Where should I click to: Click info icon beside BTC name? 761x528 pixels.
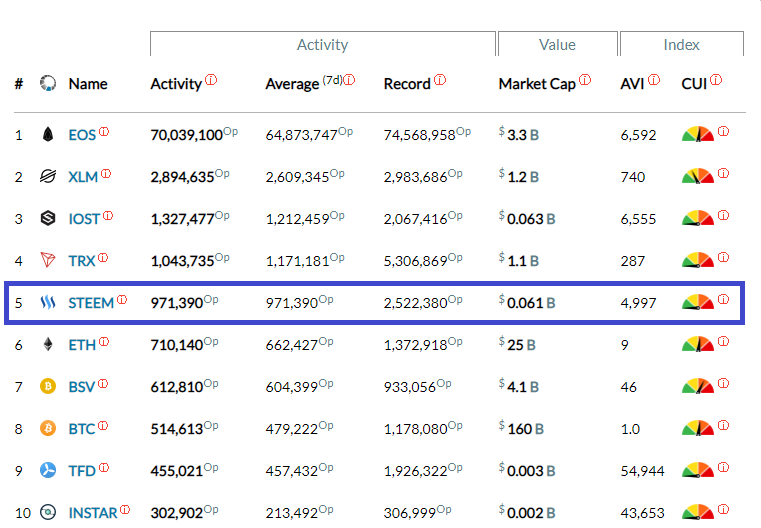pyautogui.click(x=103, y=426)
